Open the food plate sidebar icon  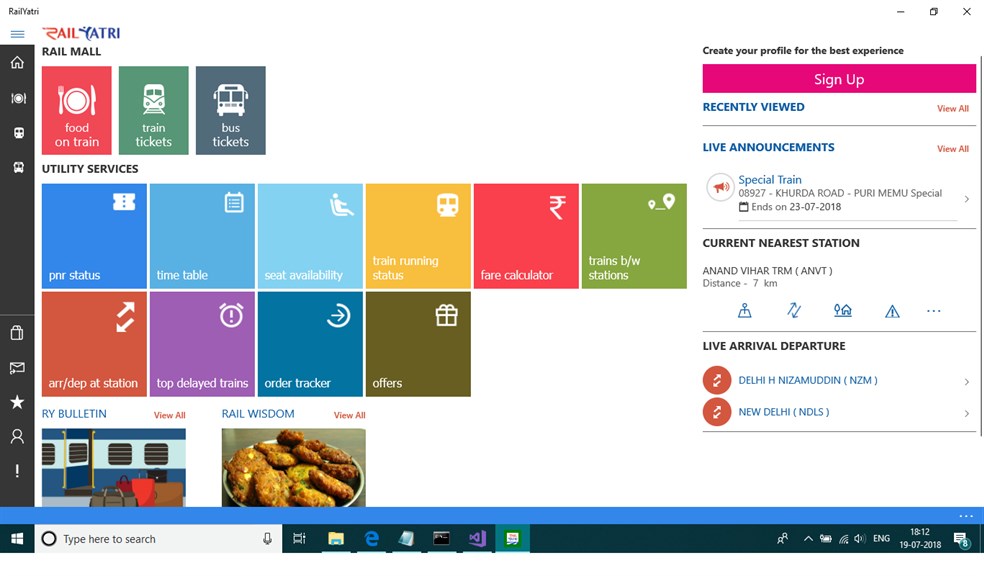click(x=18, y=98)
